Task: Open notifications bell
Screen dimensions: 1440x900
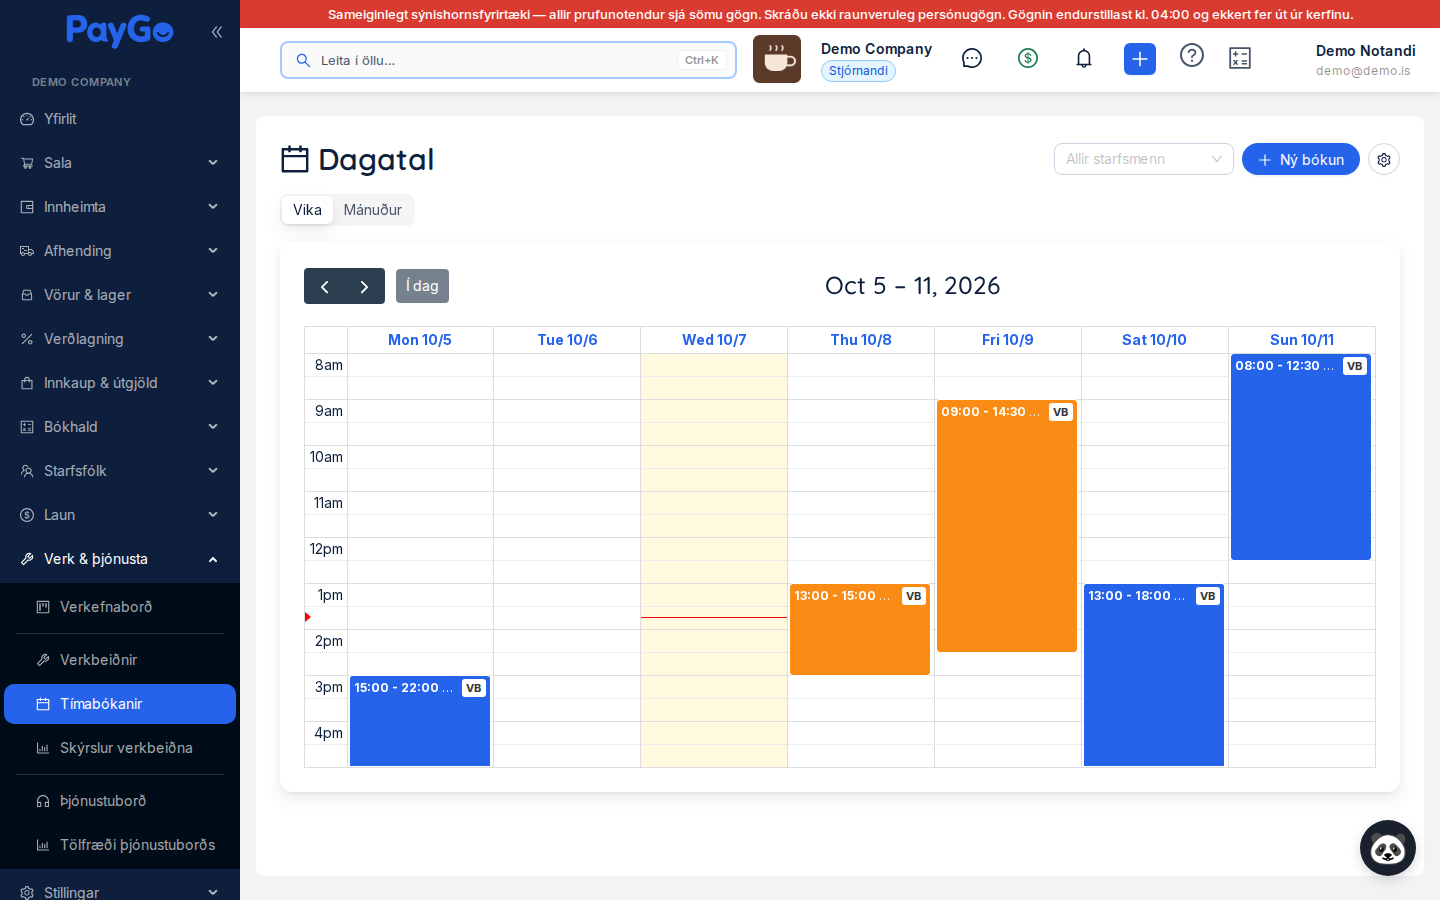Action: click(x=1084, y=59)
